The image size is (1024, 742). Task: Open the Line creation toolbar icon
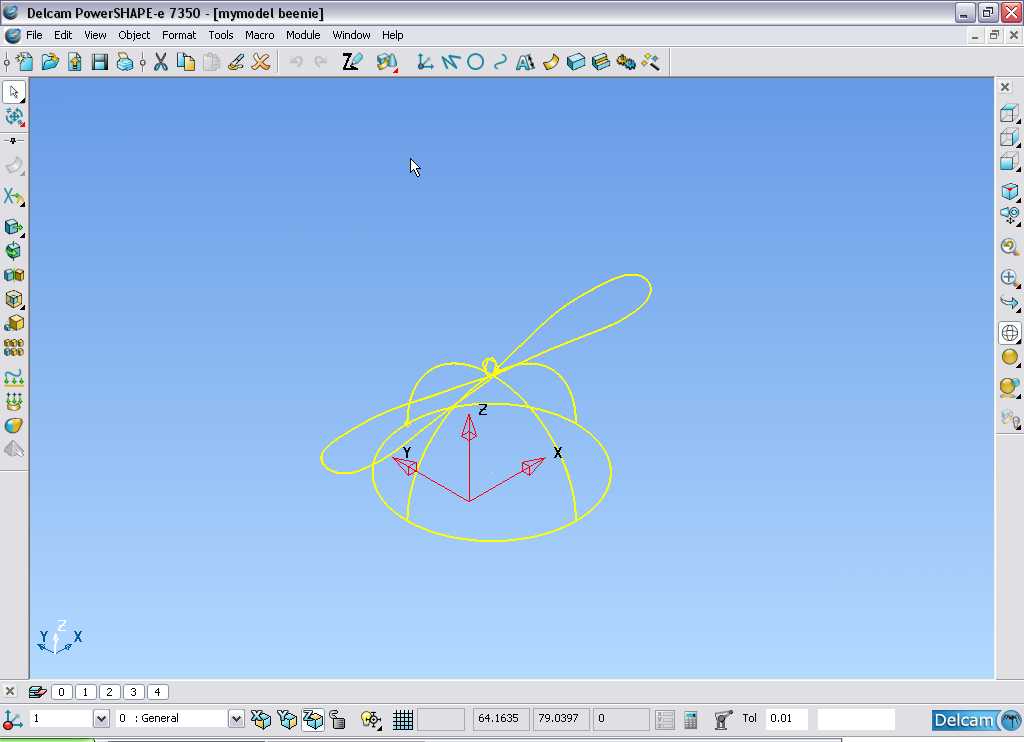pyautogui.click(x=450, y=62)
